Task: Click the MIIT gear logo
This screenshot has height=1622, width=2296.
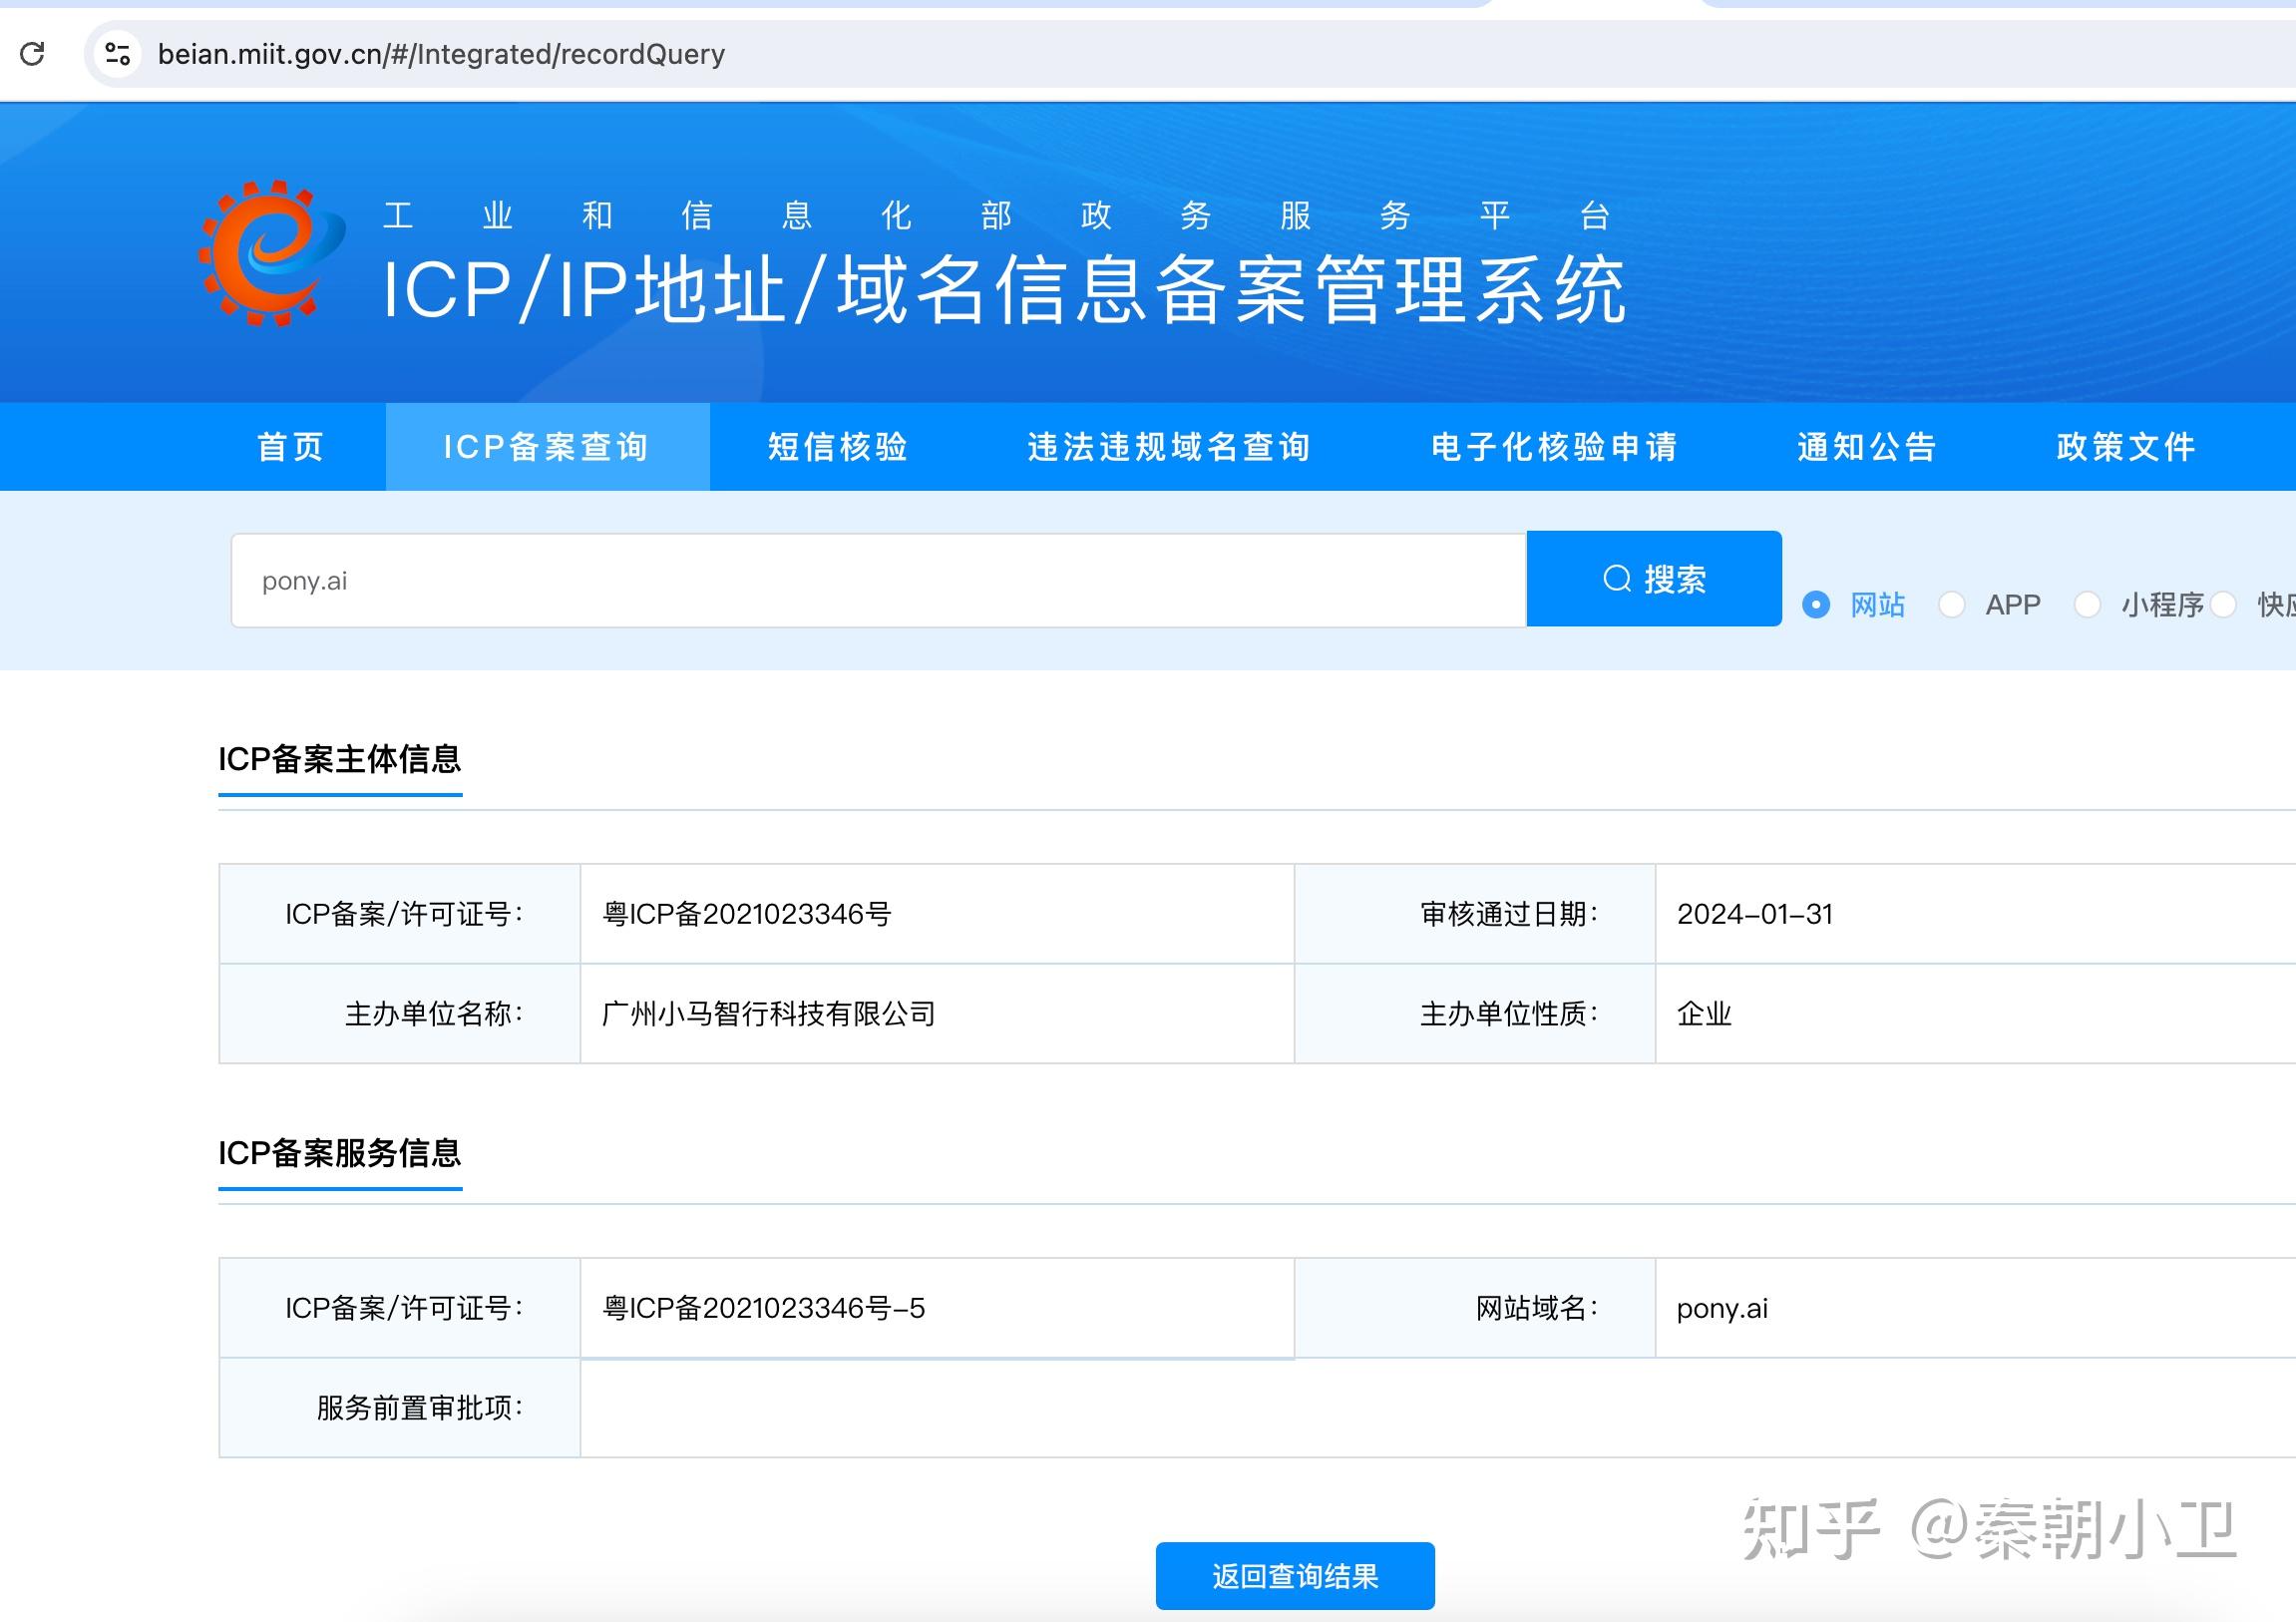Action: pyautogui.click(x=271, y=253)
